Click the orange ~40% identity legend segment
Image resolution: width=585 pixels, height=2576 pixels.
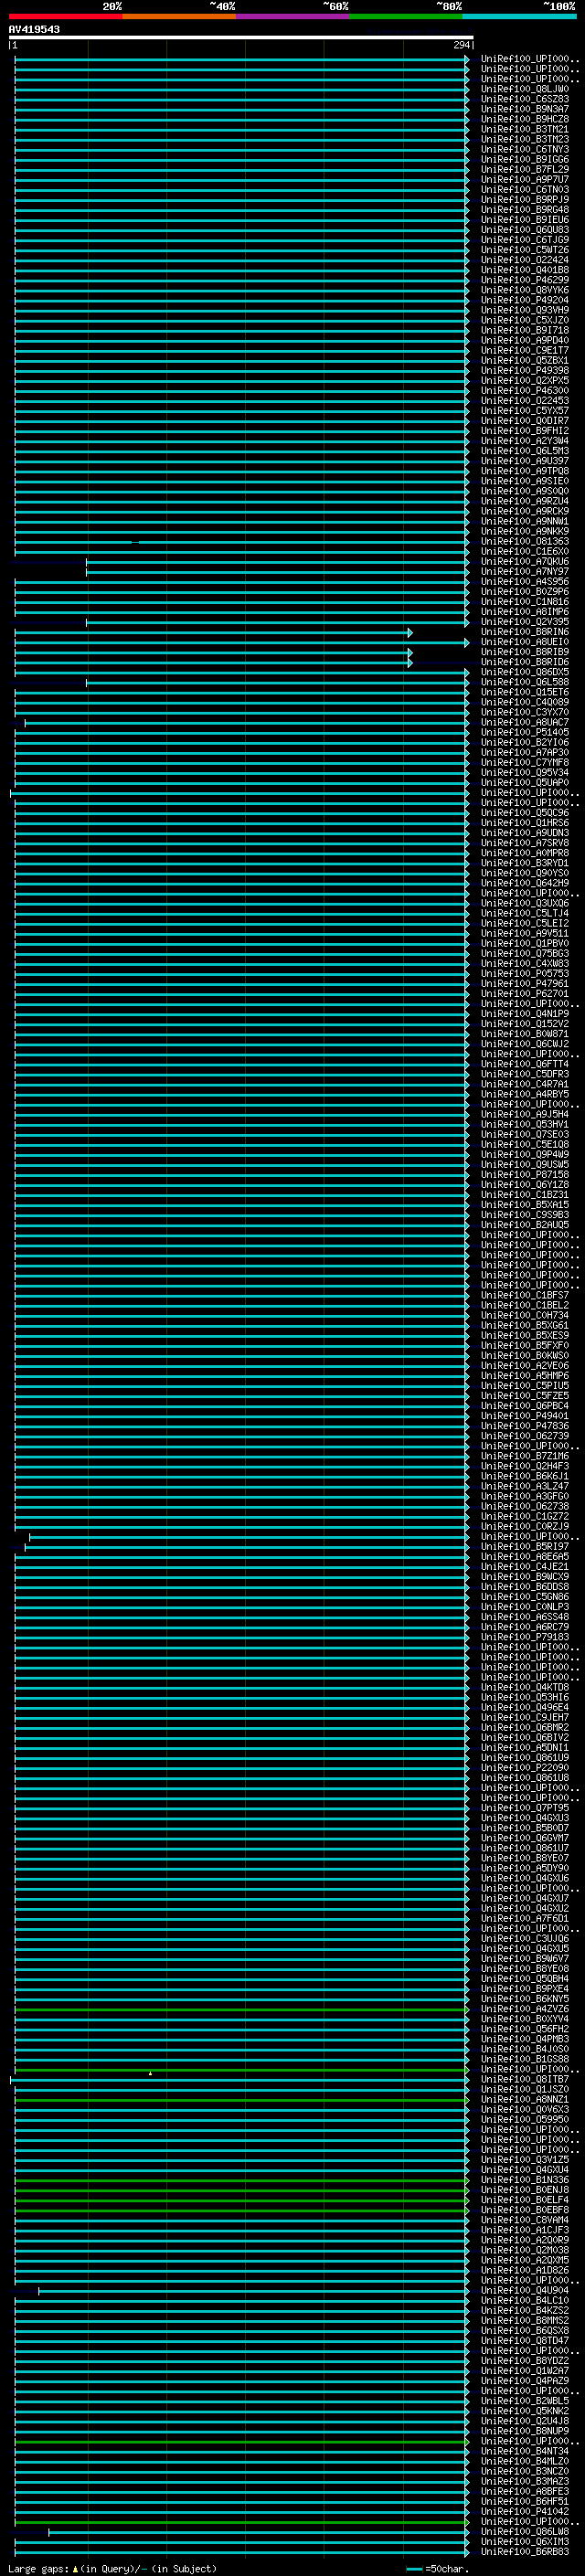coord(179,16)
